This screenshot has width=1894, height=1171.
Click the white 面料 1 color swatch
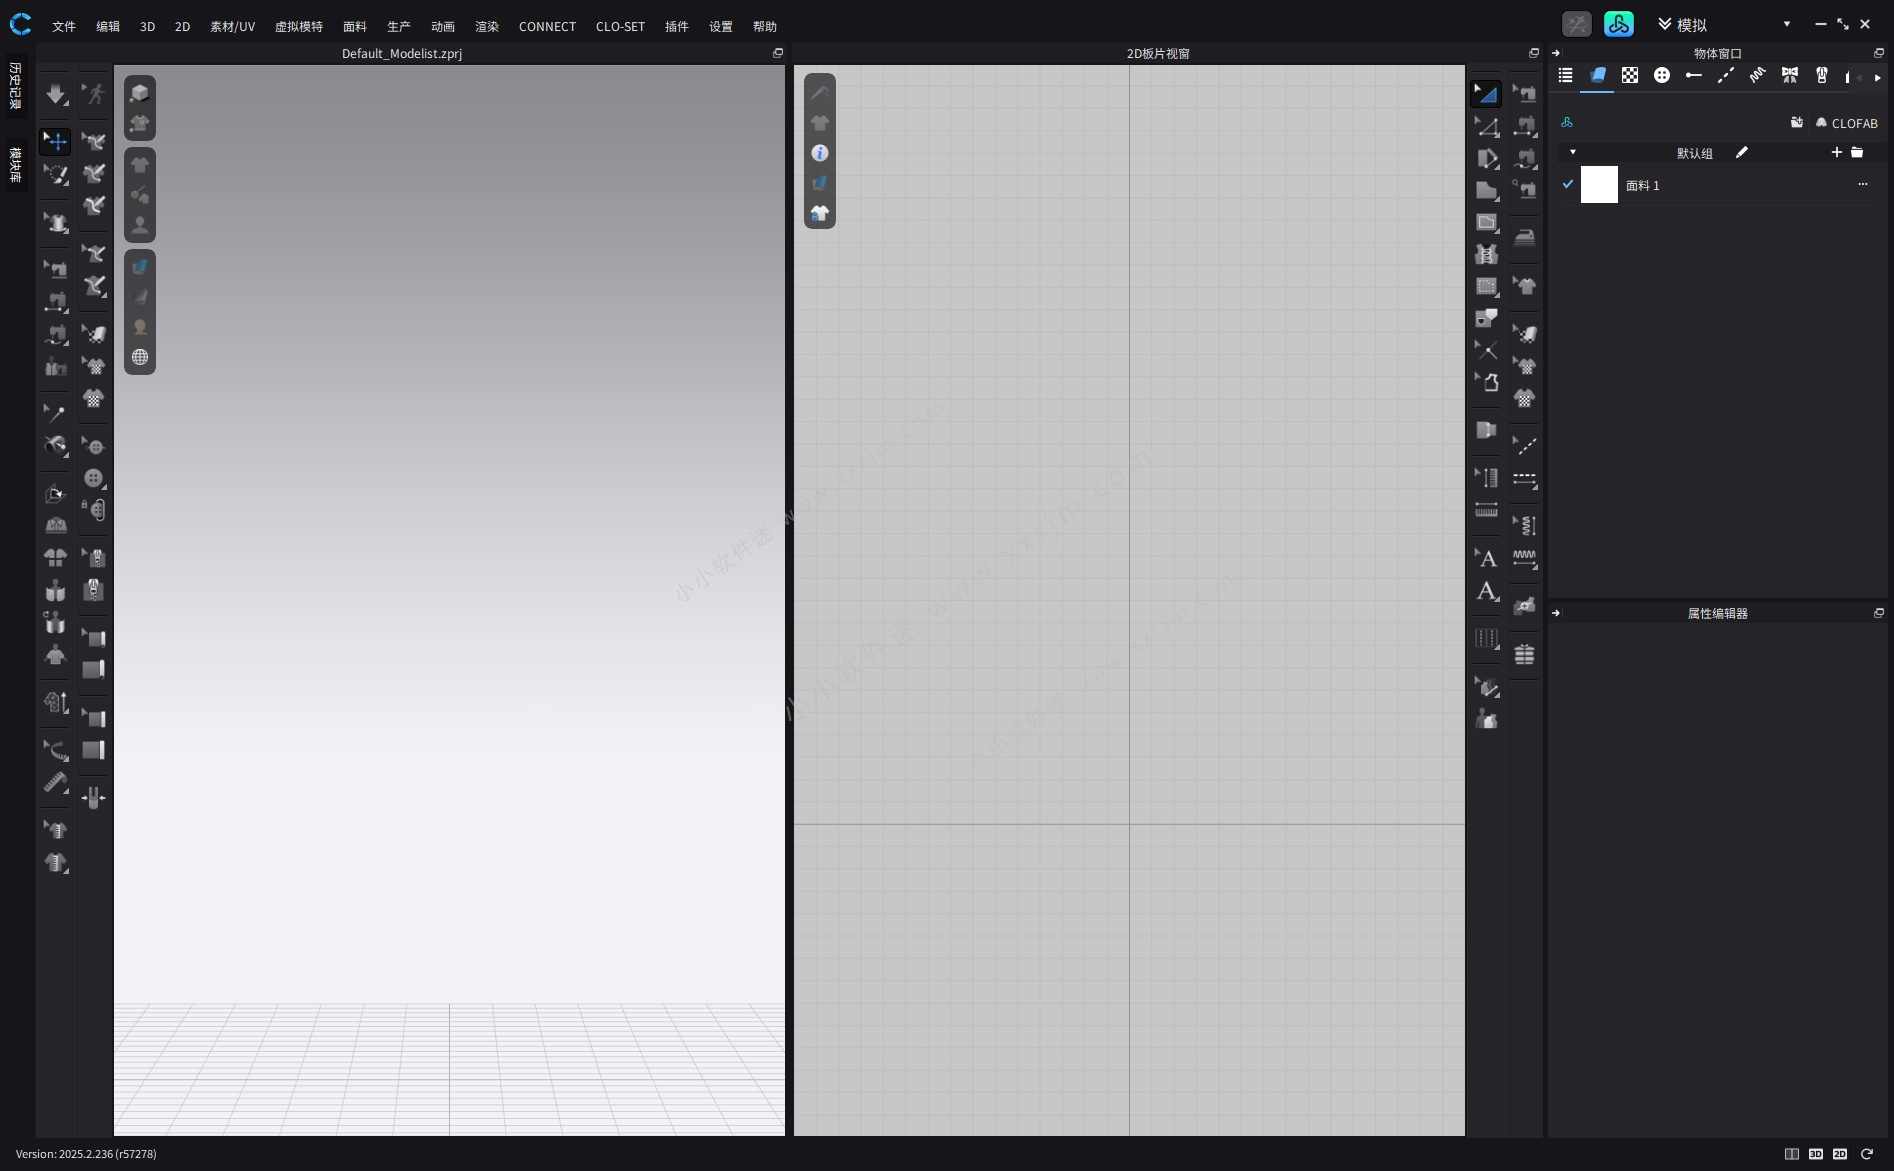[x=1598, y=185]
